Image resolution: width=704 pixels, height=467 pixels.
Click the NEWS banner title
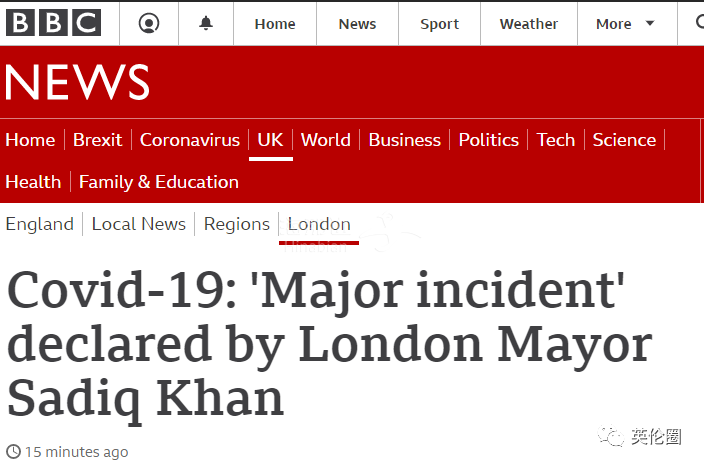[77, 82]
